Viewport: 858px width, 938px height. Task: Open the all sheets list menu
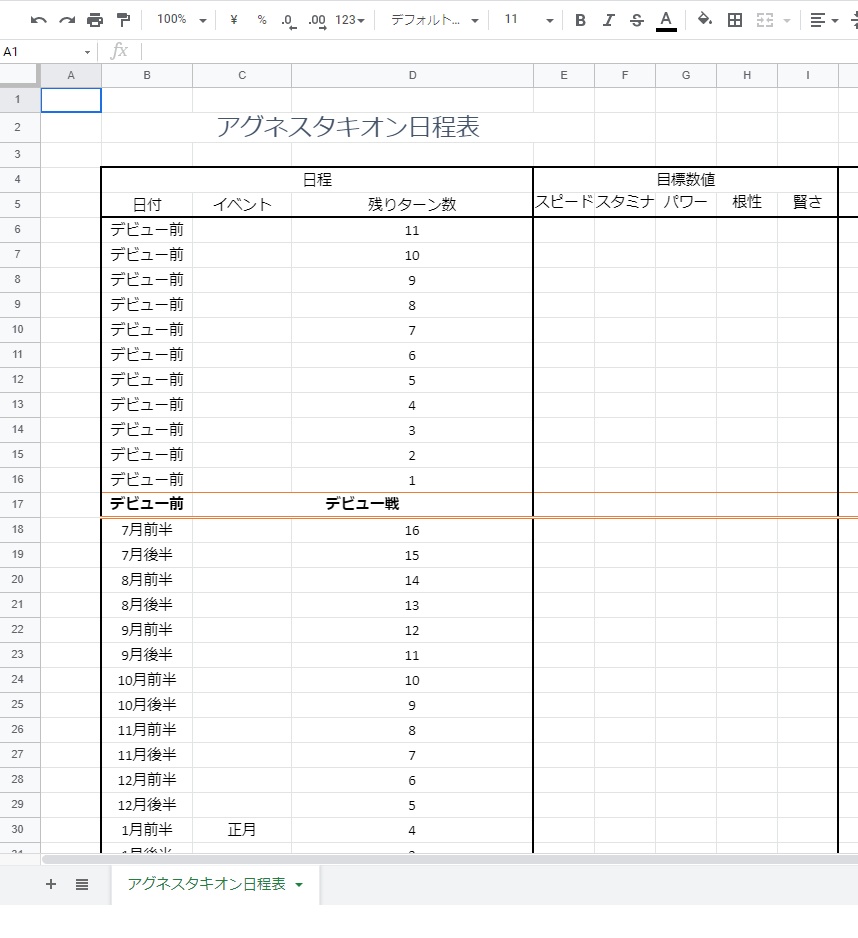82,884
